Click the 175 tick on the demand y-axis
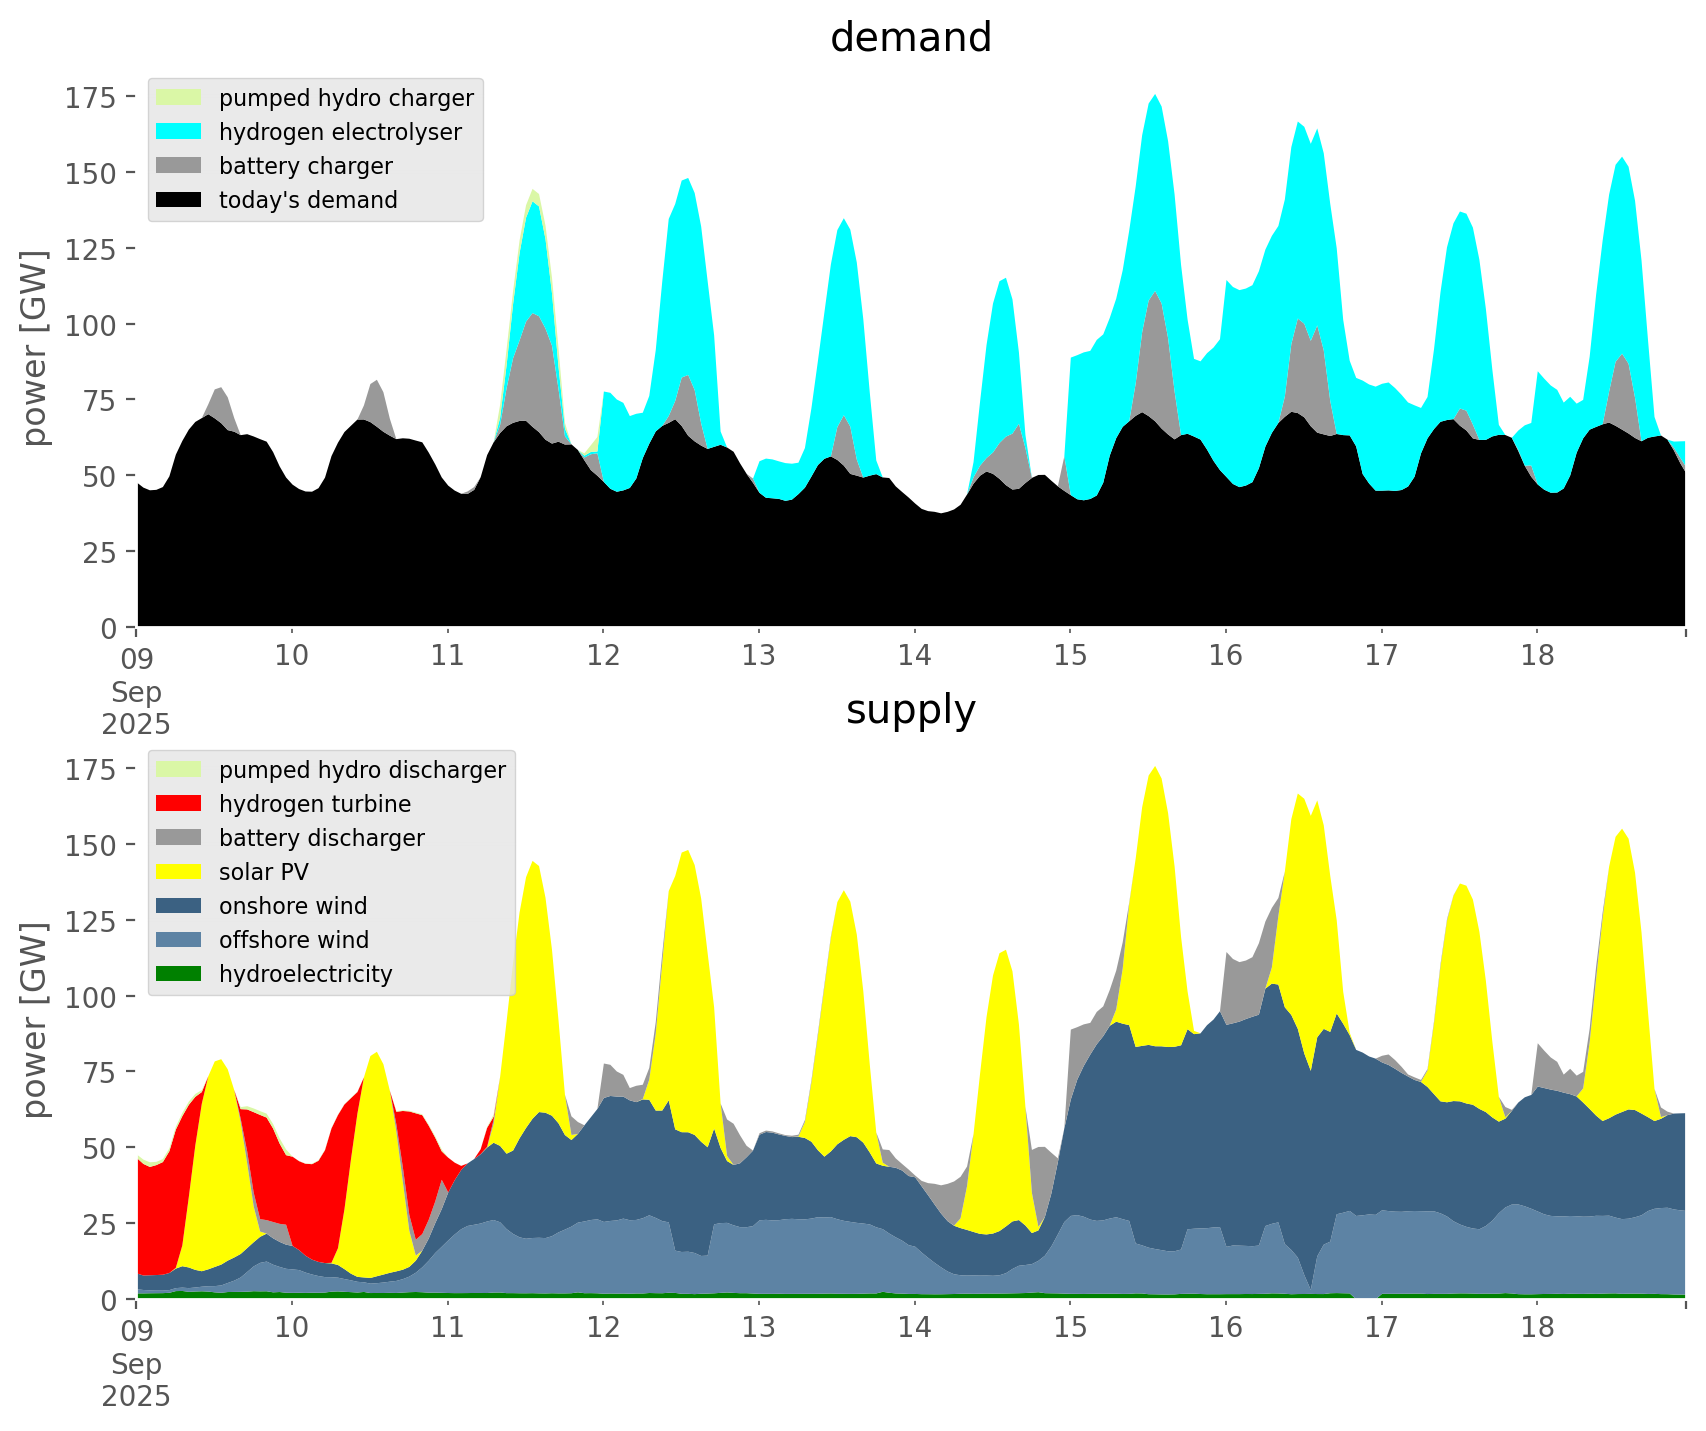 90,98
